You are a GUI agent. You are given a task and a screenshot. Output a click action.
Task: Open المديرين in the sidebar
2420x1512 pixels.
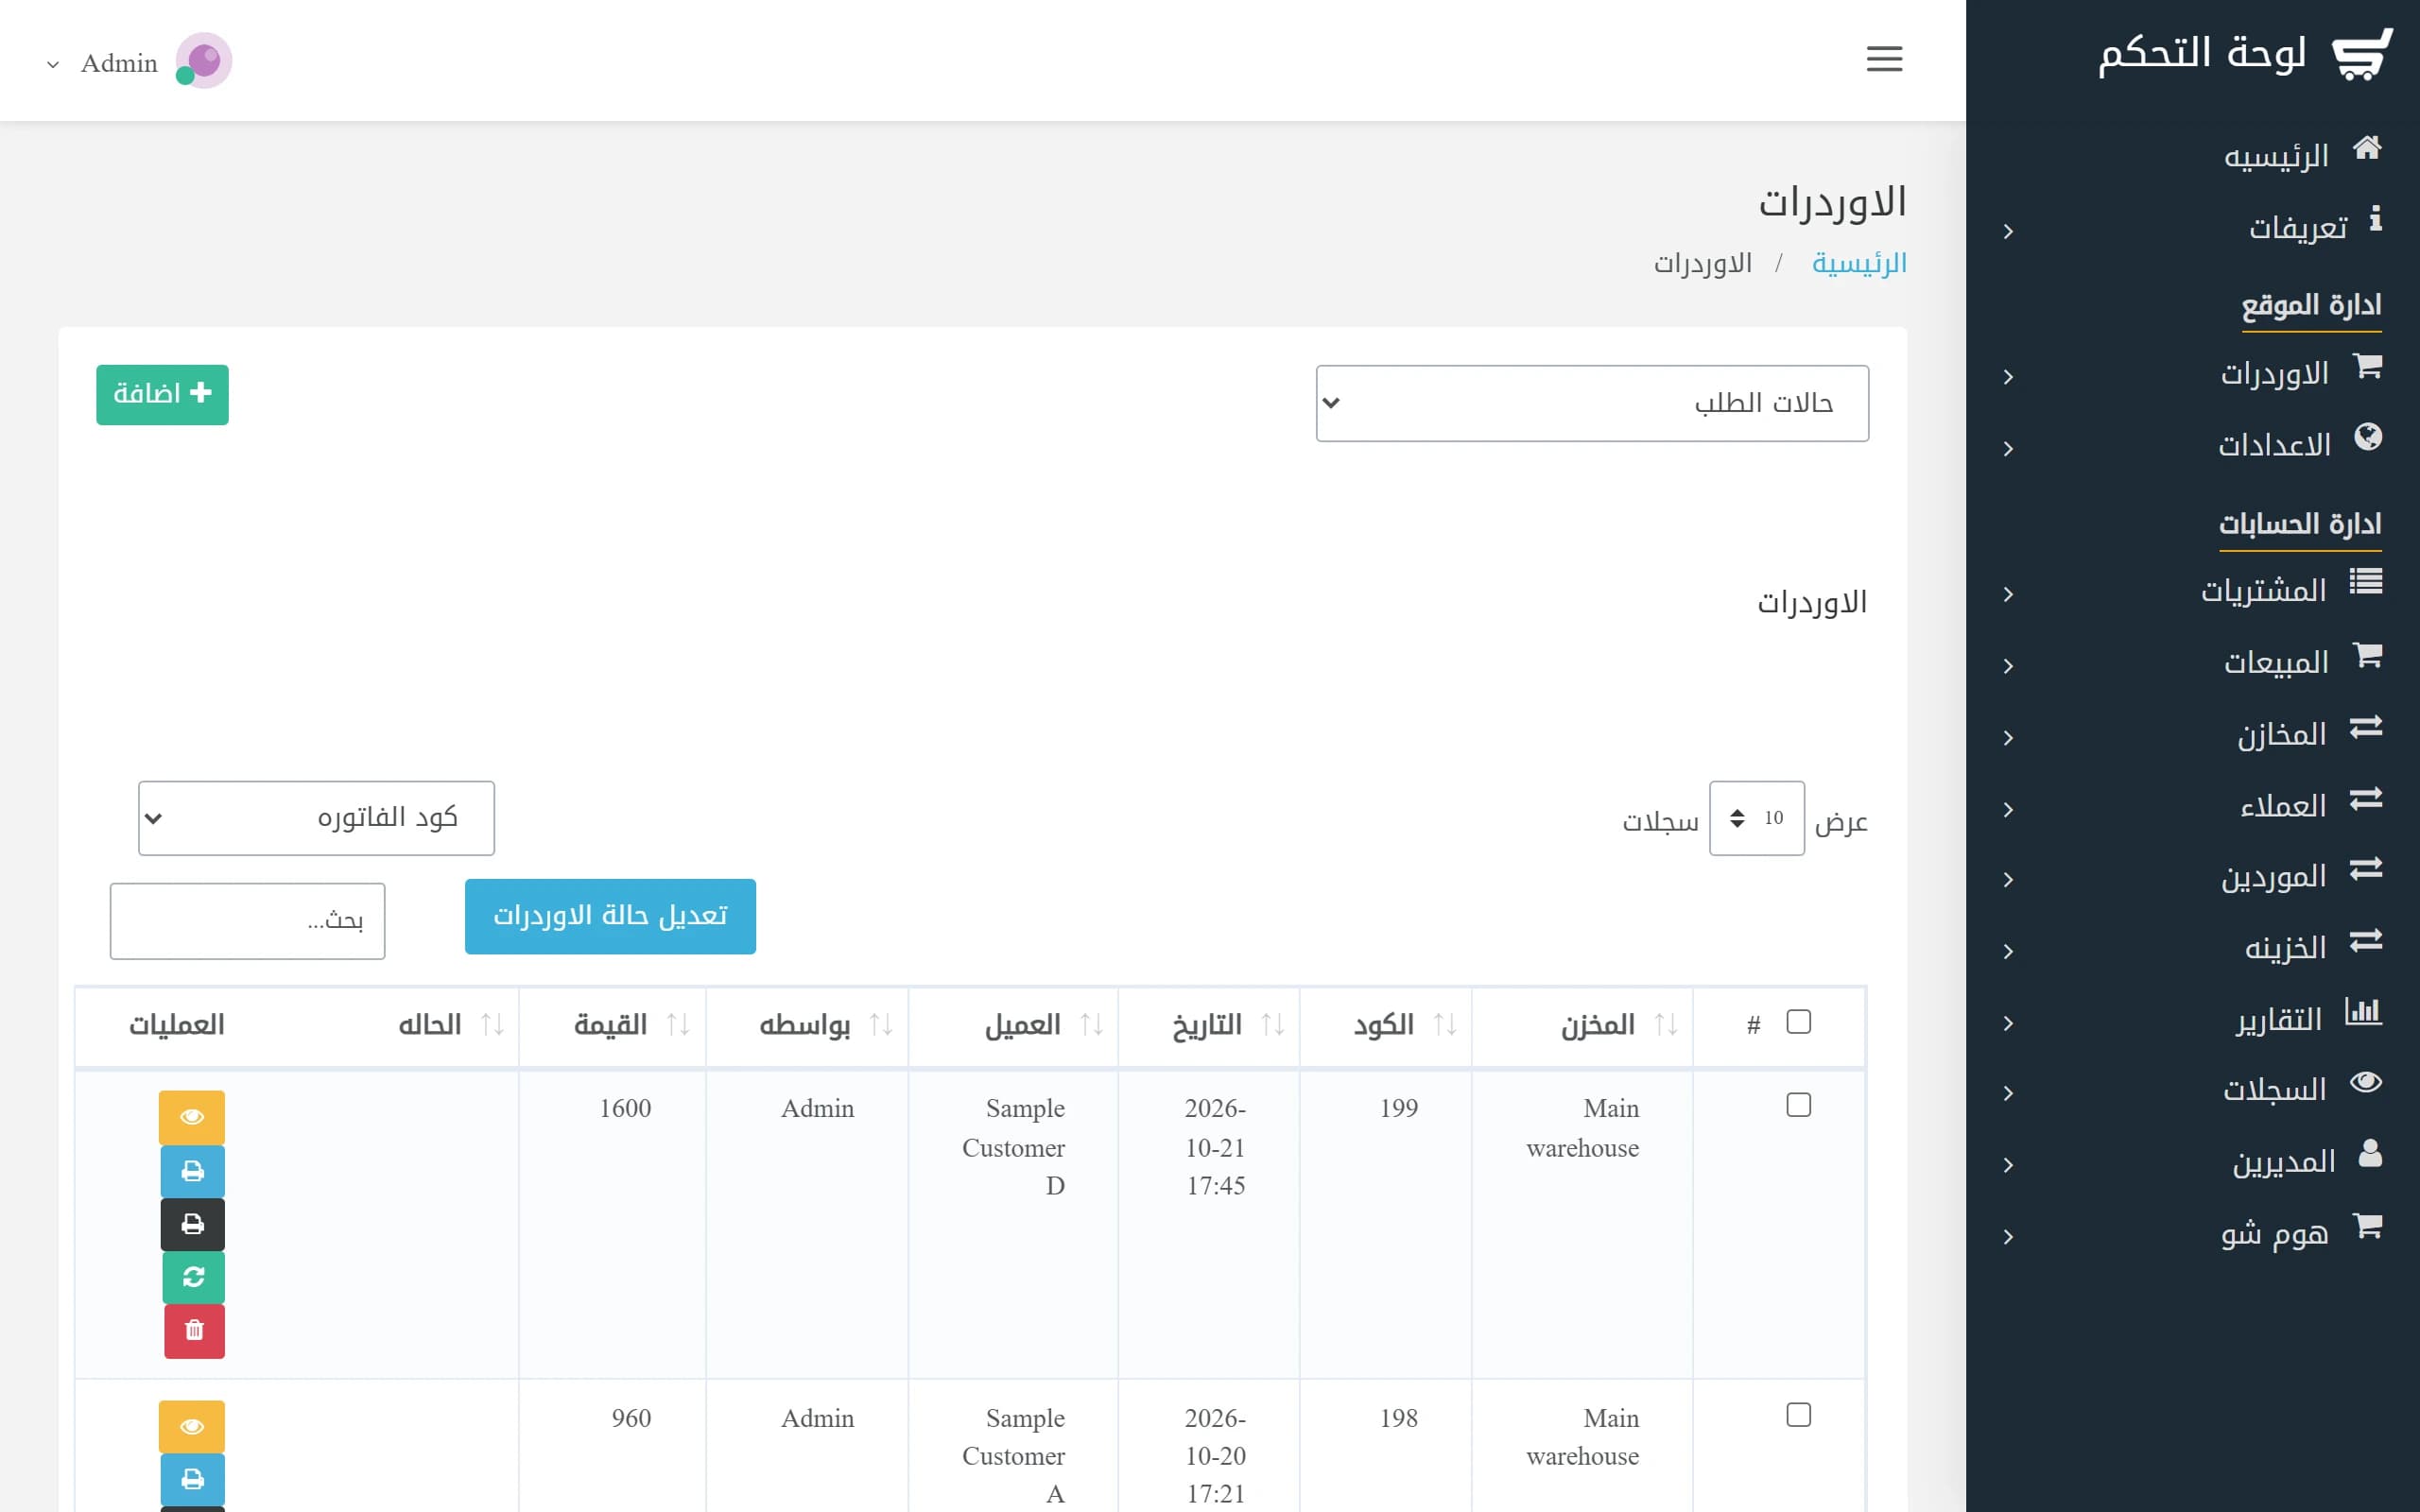point(2192,1163)
